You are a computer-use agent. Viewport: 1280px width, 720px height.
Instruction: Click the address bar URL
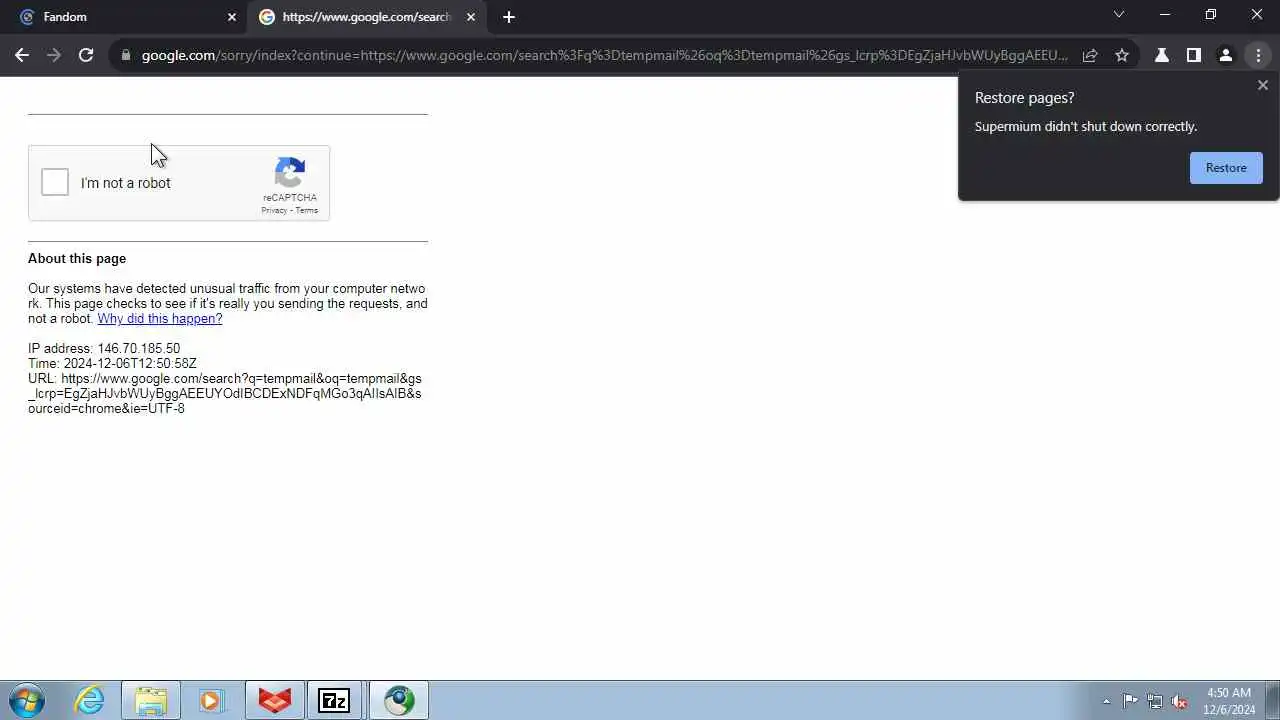(x=604, y=55)
